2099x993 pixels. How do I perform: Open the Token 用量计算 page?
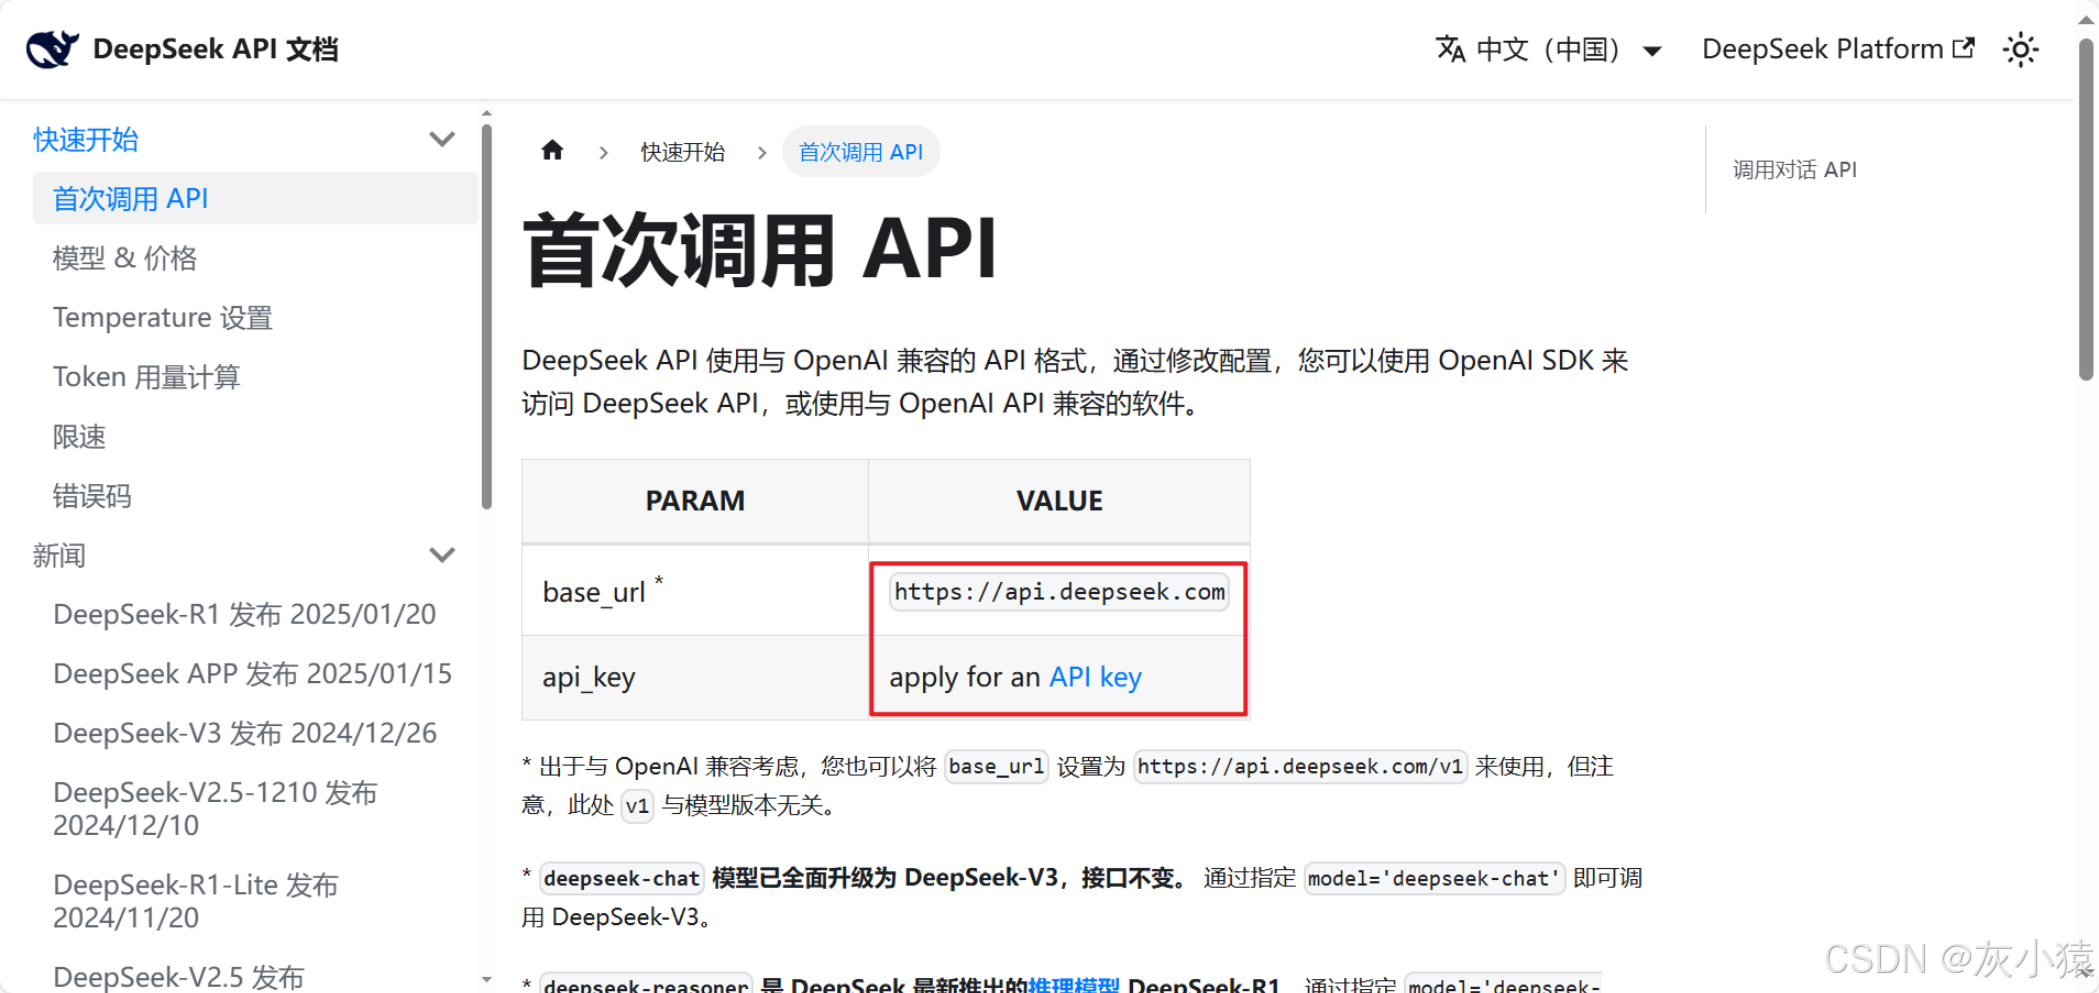click(147, 377)
